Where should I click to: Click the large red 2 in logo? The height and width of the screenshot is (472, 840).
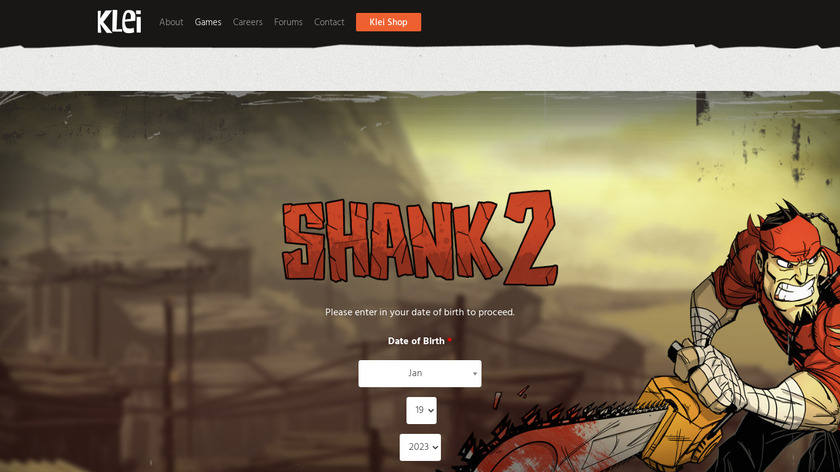(x=531, y=237)
